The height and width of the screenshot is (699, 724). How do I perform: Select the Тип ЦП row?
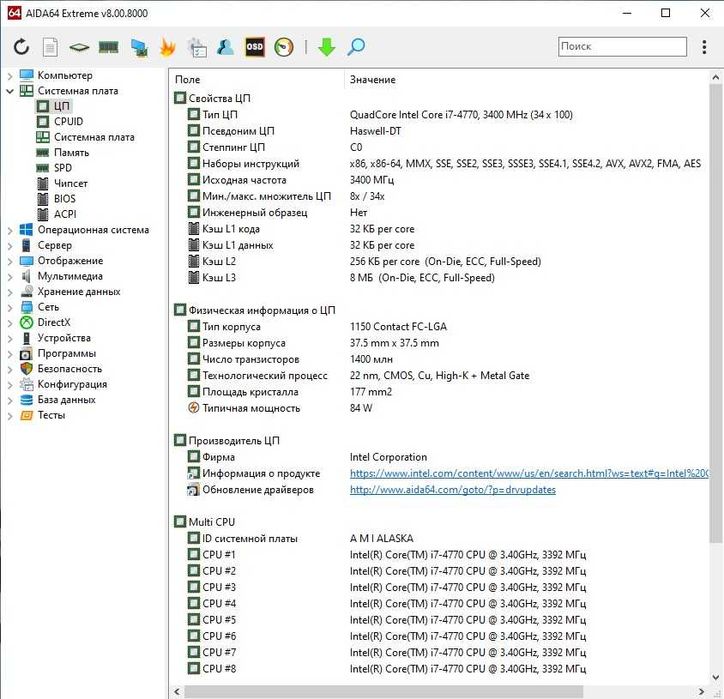point(439,114)
